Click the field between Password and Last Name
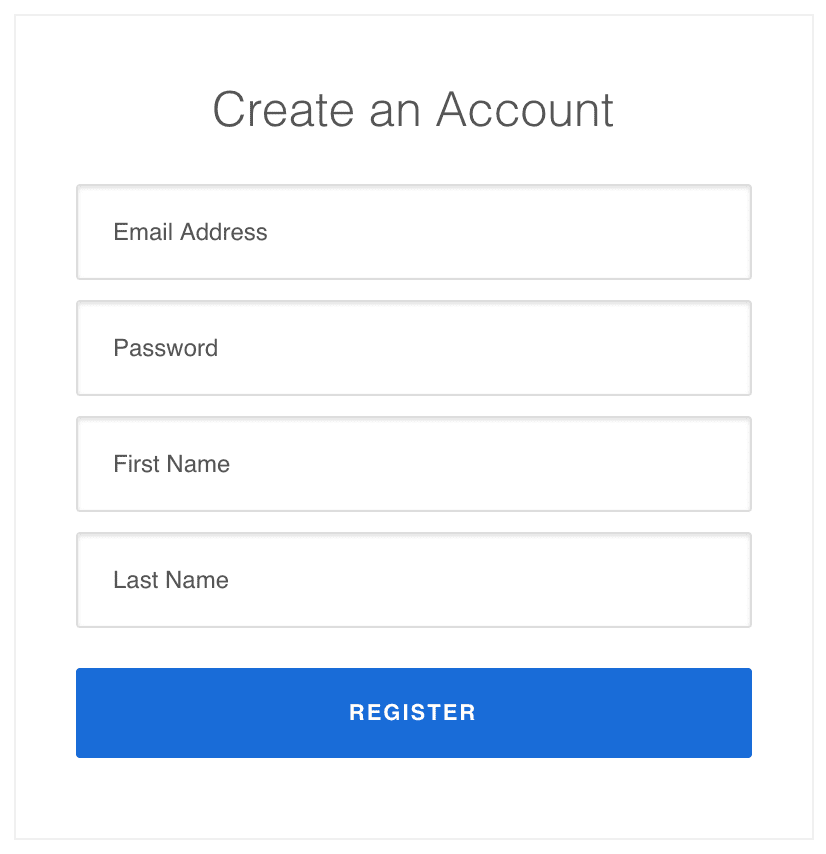The width and height of the screenshot is (826, 854). [x=413, y=464]
